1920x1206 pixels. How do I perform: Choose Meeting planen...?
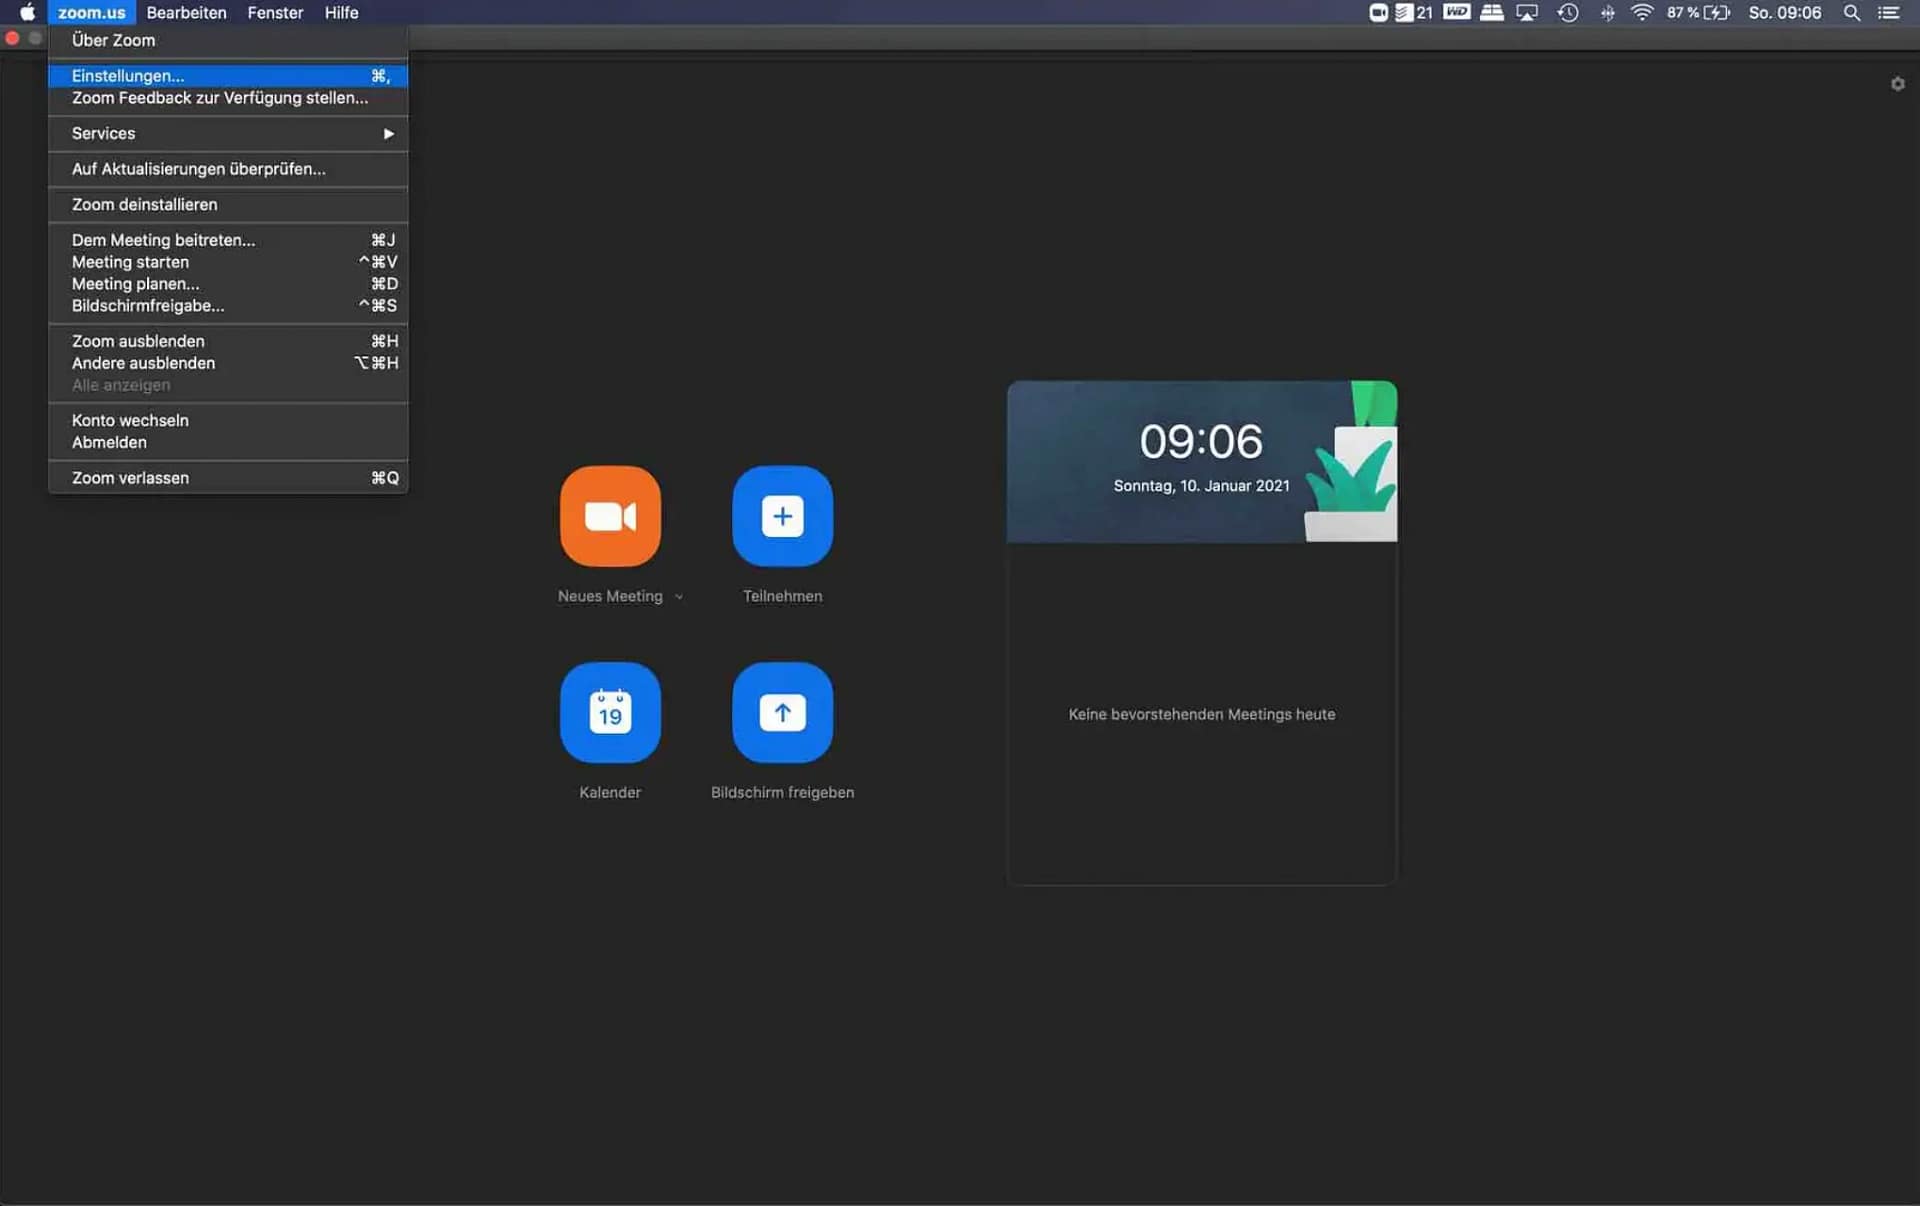(228, 284)
